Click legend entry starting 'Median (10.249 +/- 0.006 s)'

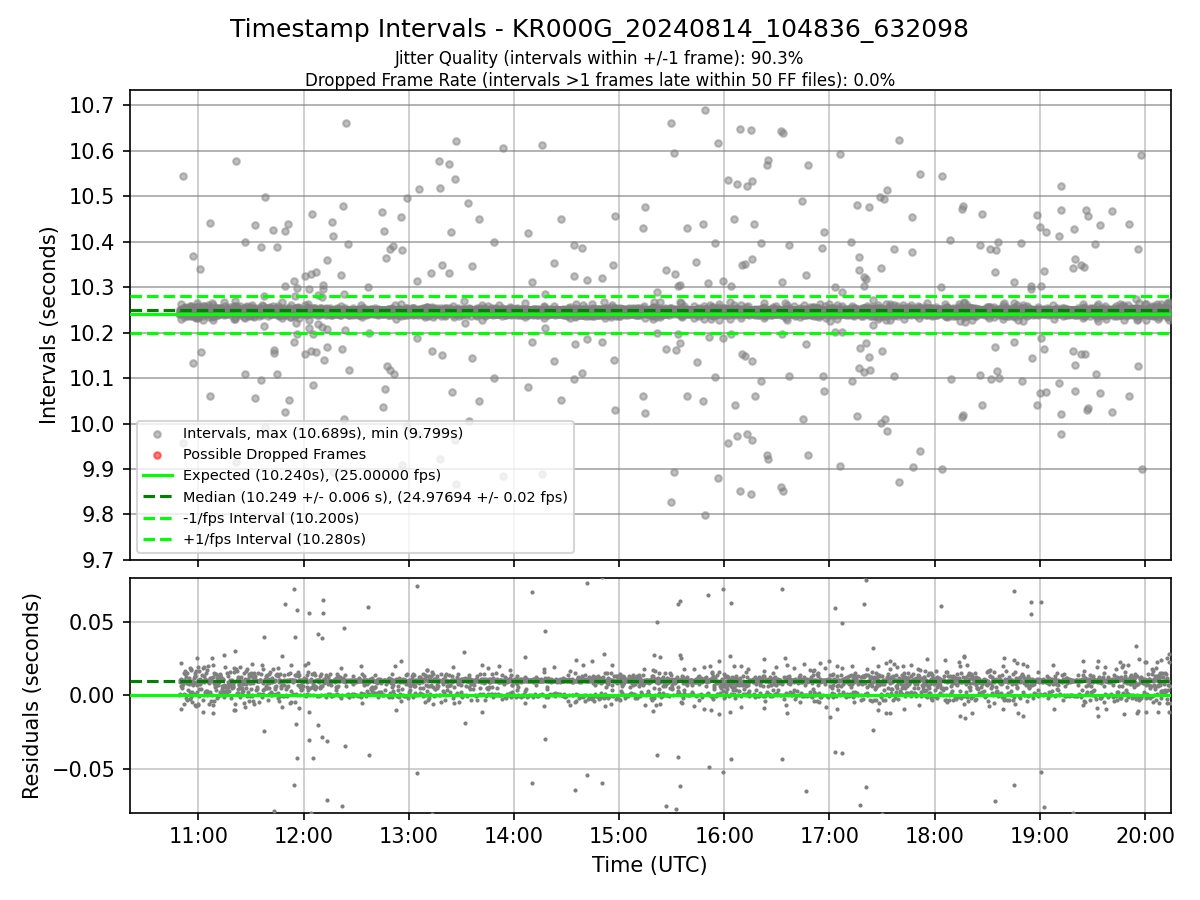click(x=375, y=496)
